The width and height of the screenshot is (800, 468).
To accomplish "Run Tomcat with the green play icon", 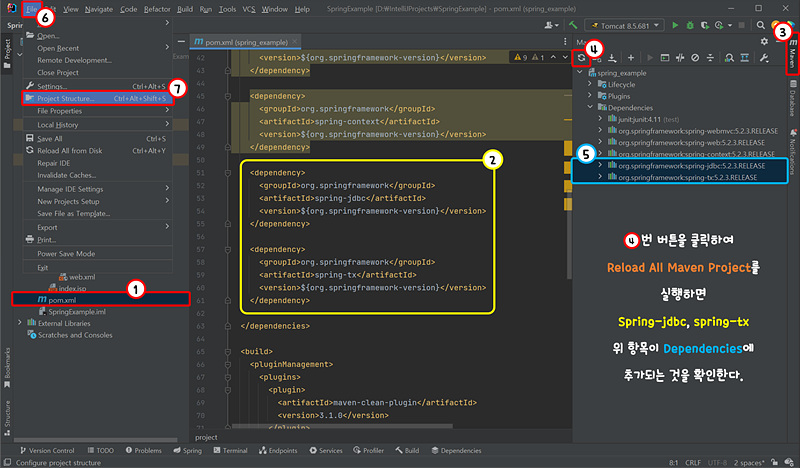I will [x=675, y=25].
